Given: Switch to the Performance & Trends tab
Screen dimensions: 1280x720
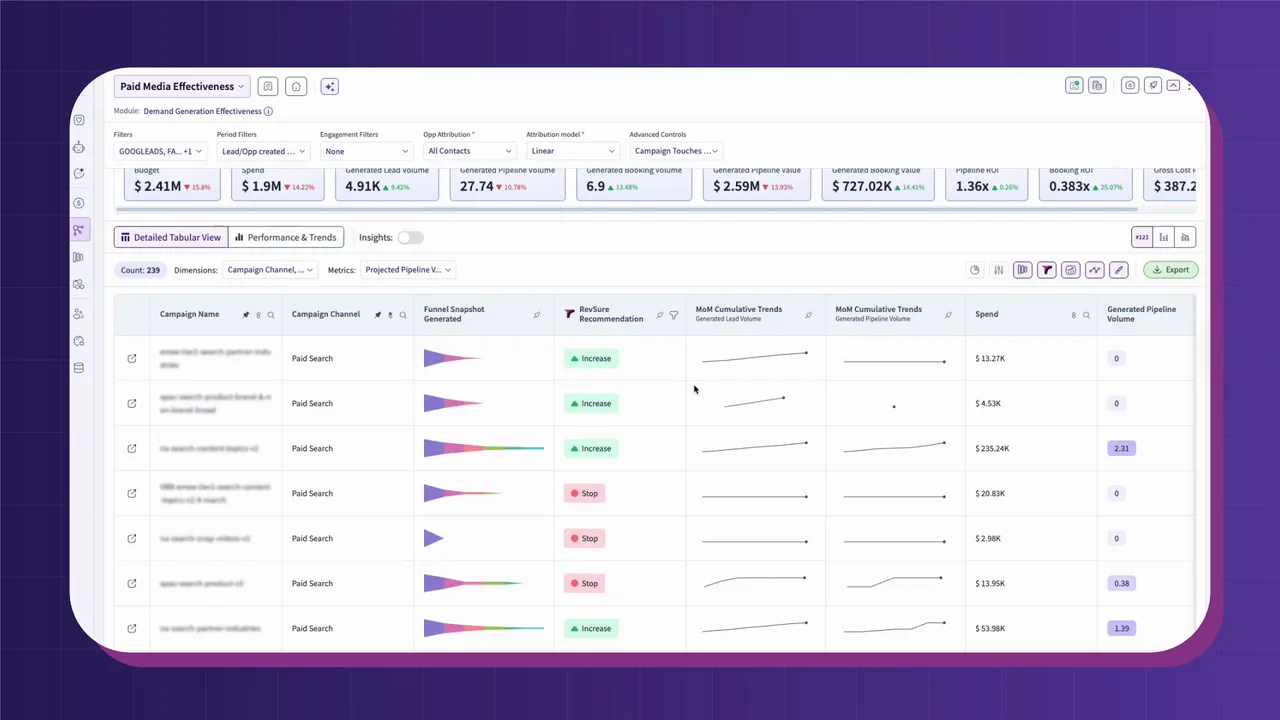Looking at the screenshot, I should pos(286,238).
